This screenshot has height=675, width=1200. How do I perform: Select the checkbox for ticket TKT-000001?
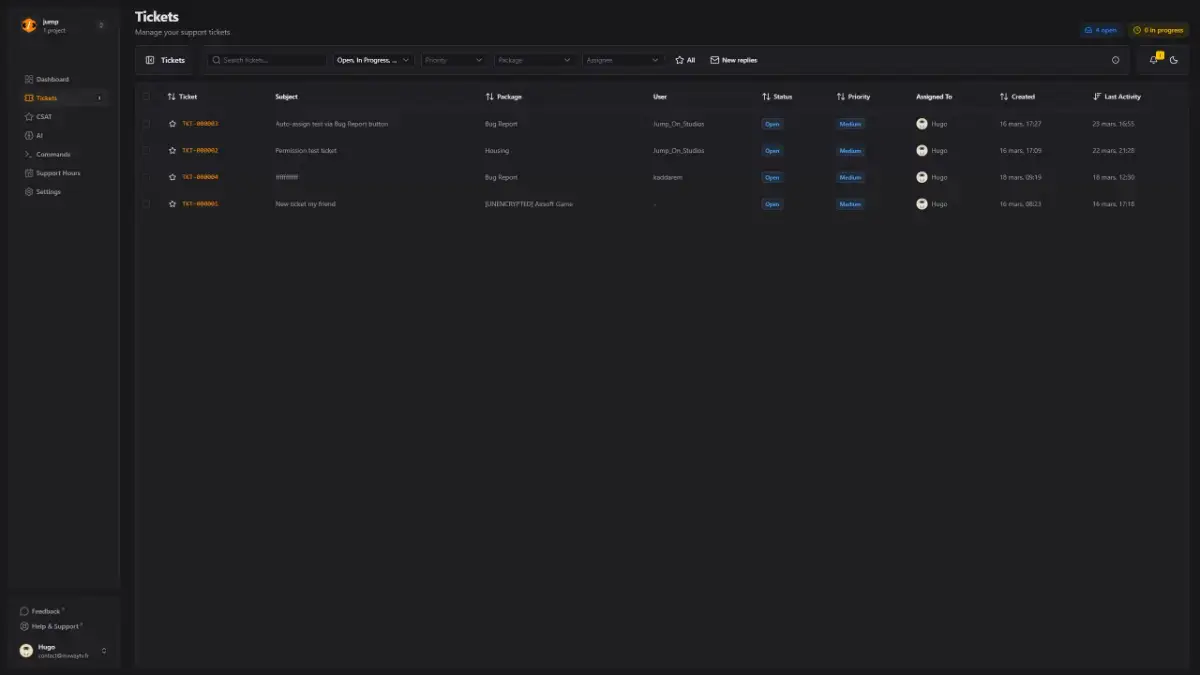[146, 204]
